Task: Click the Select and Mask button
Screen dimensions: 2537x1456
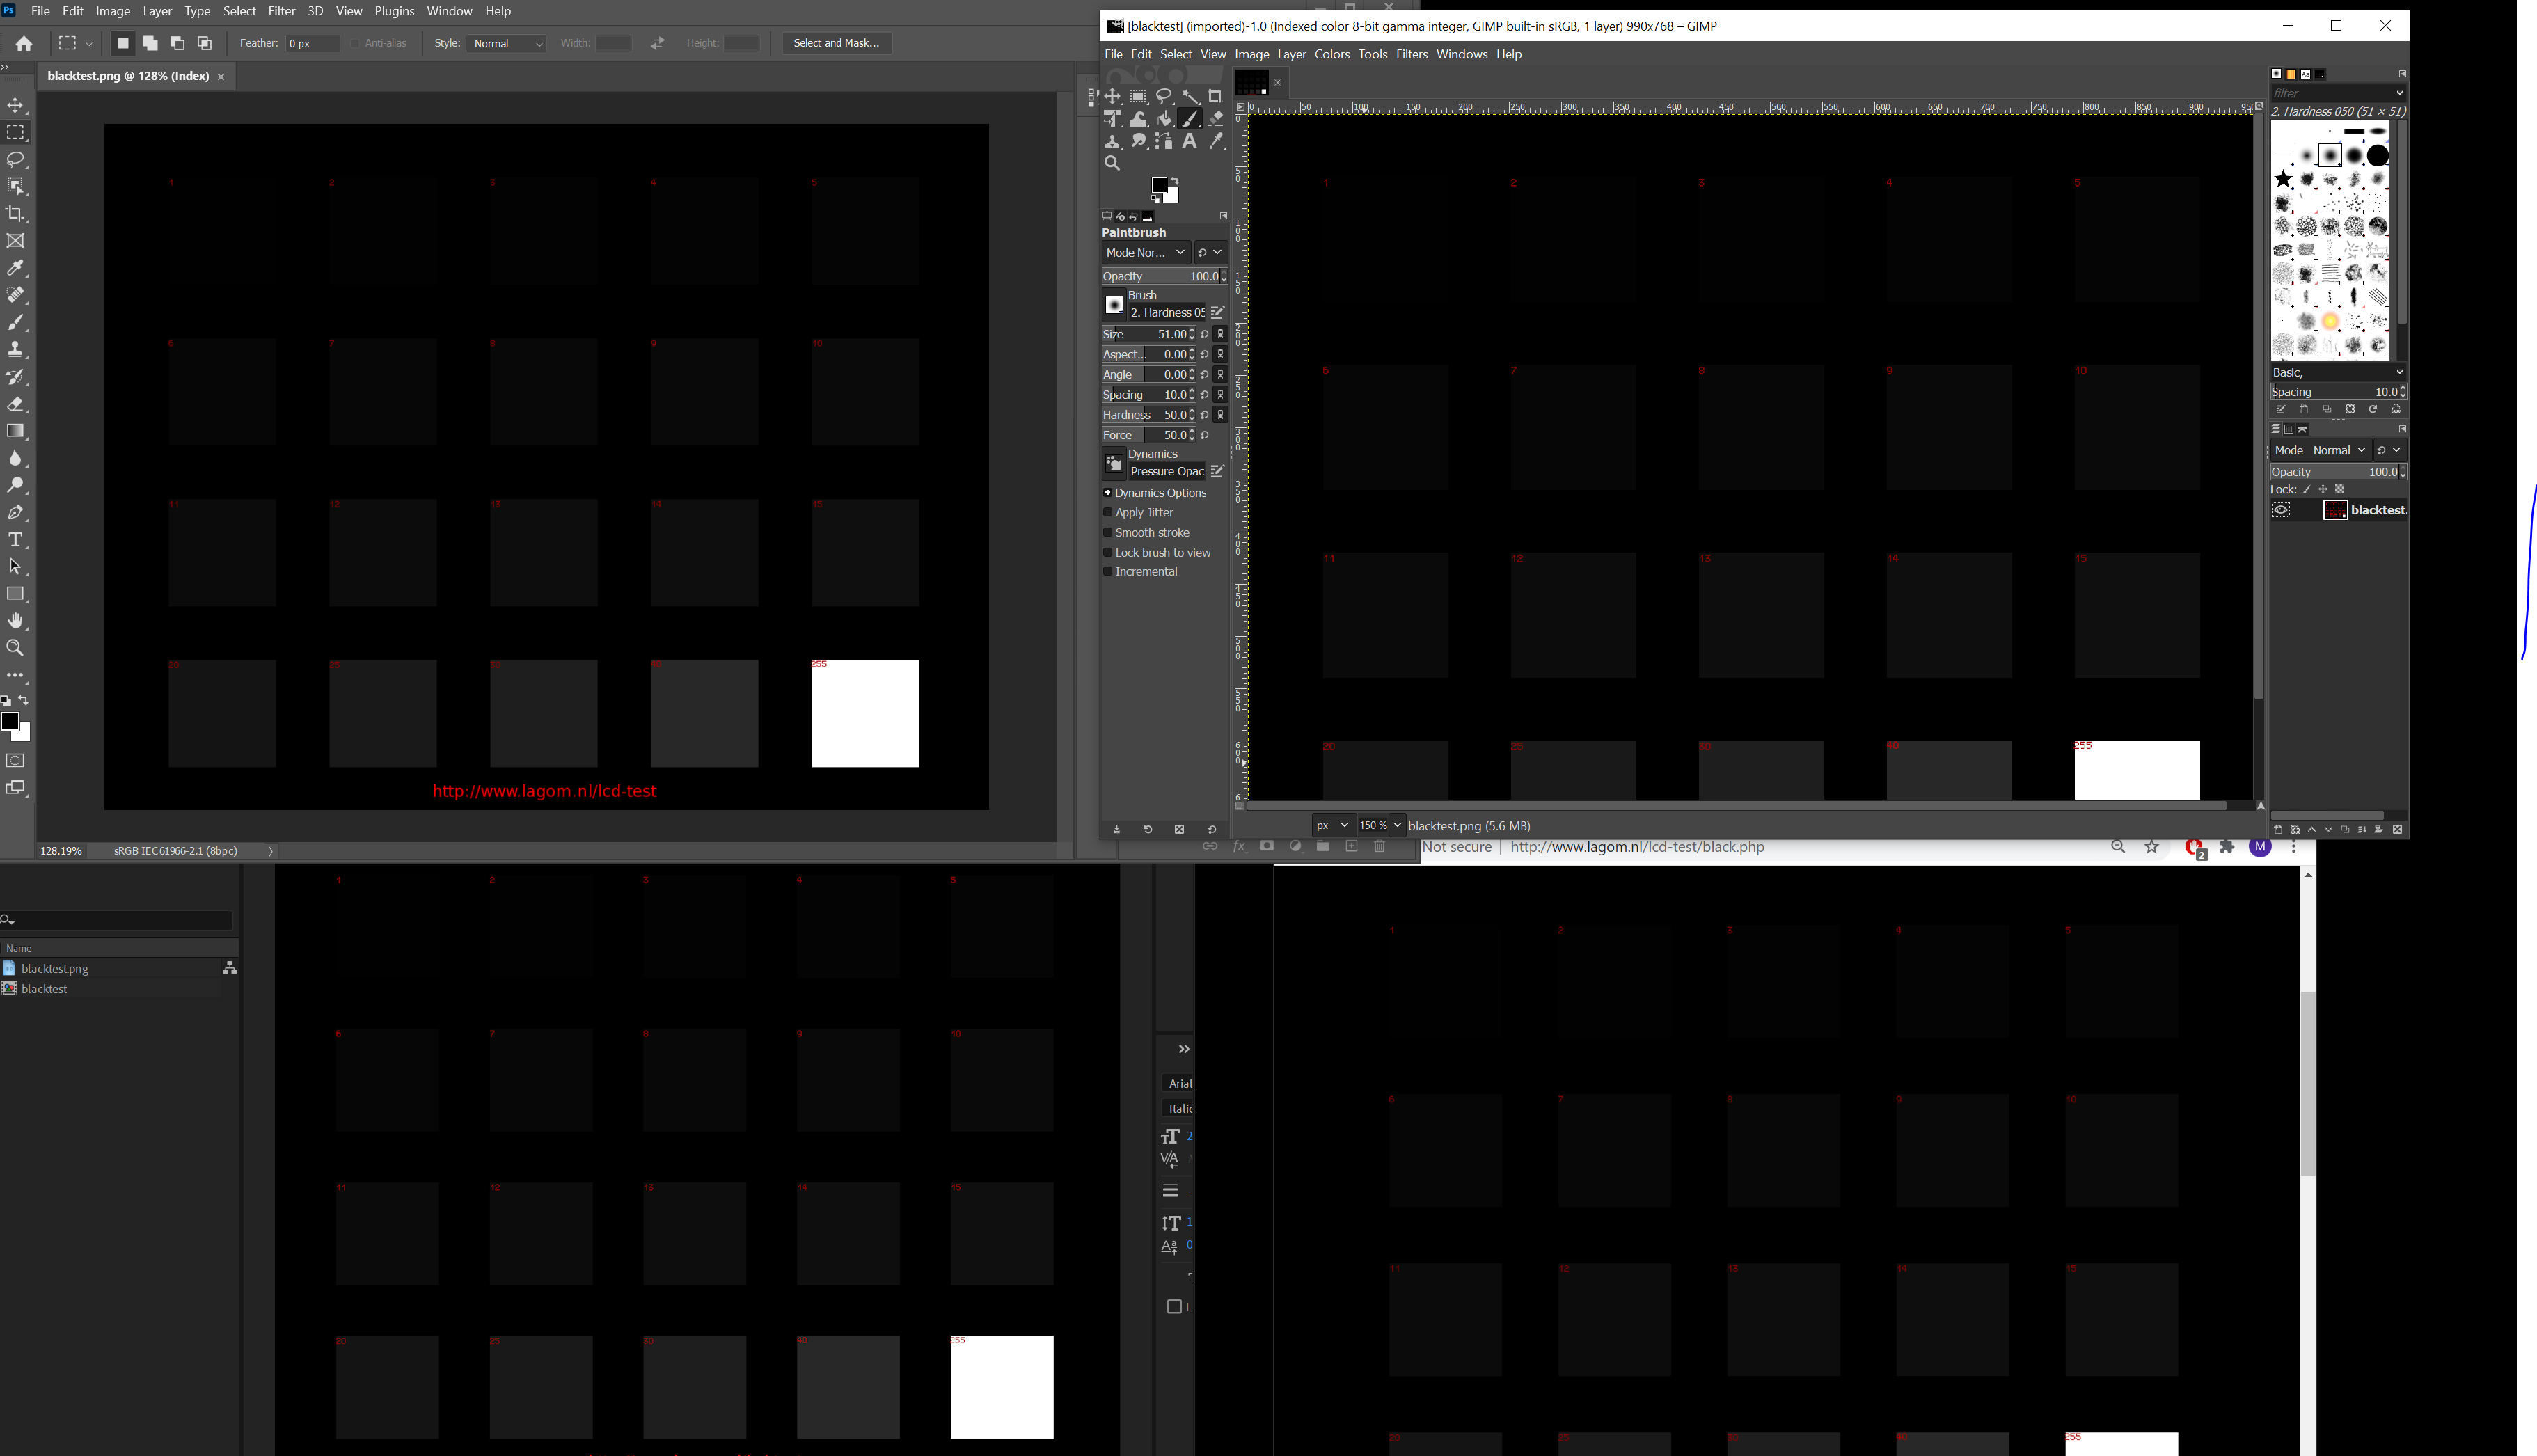Action: [836, 43]
